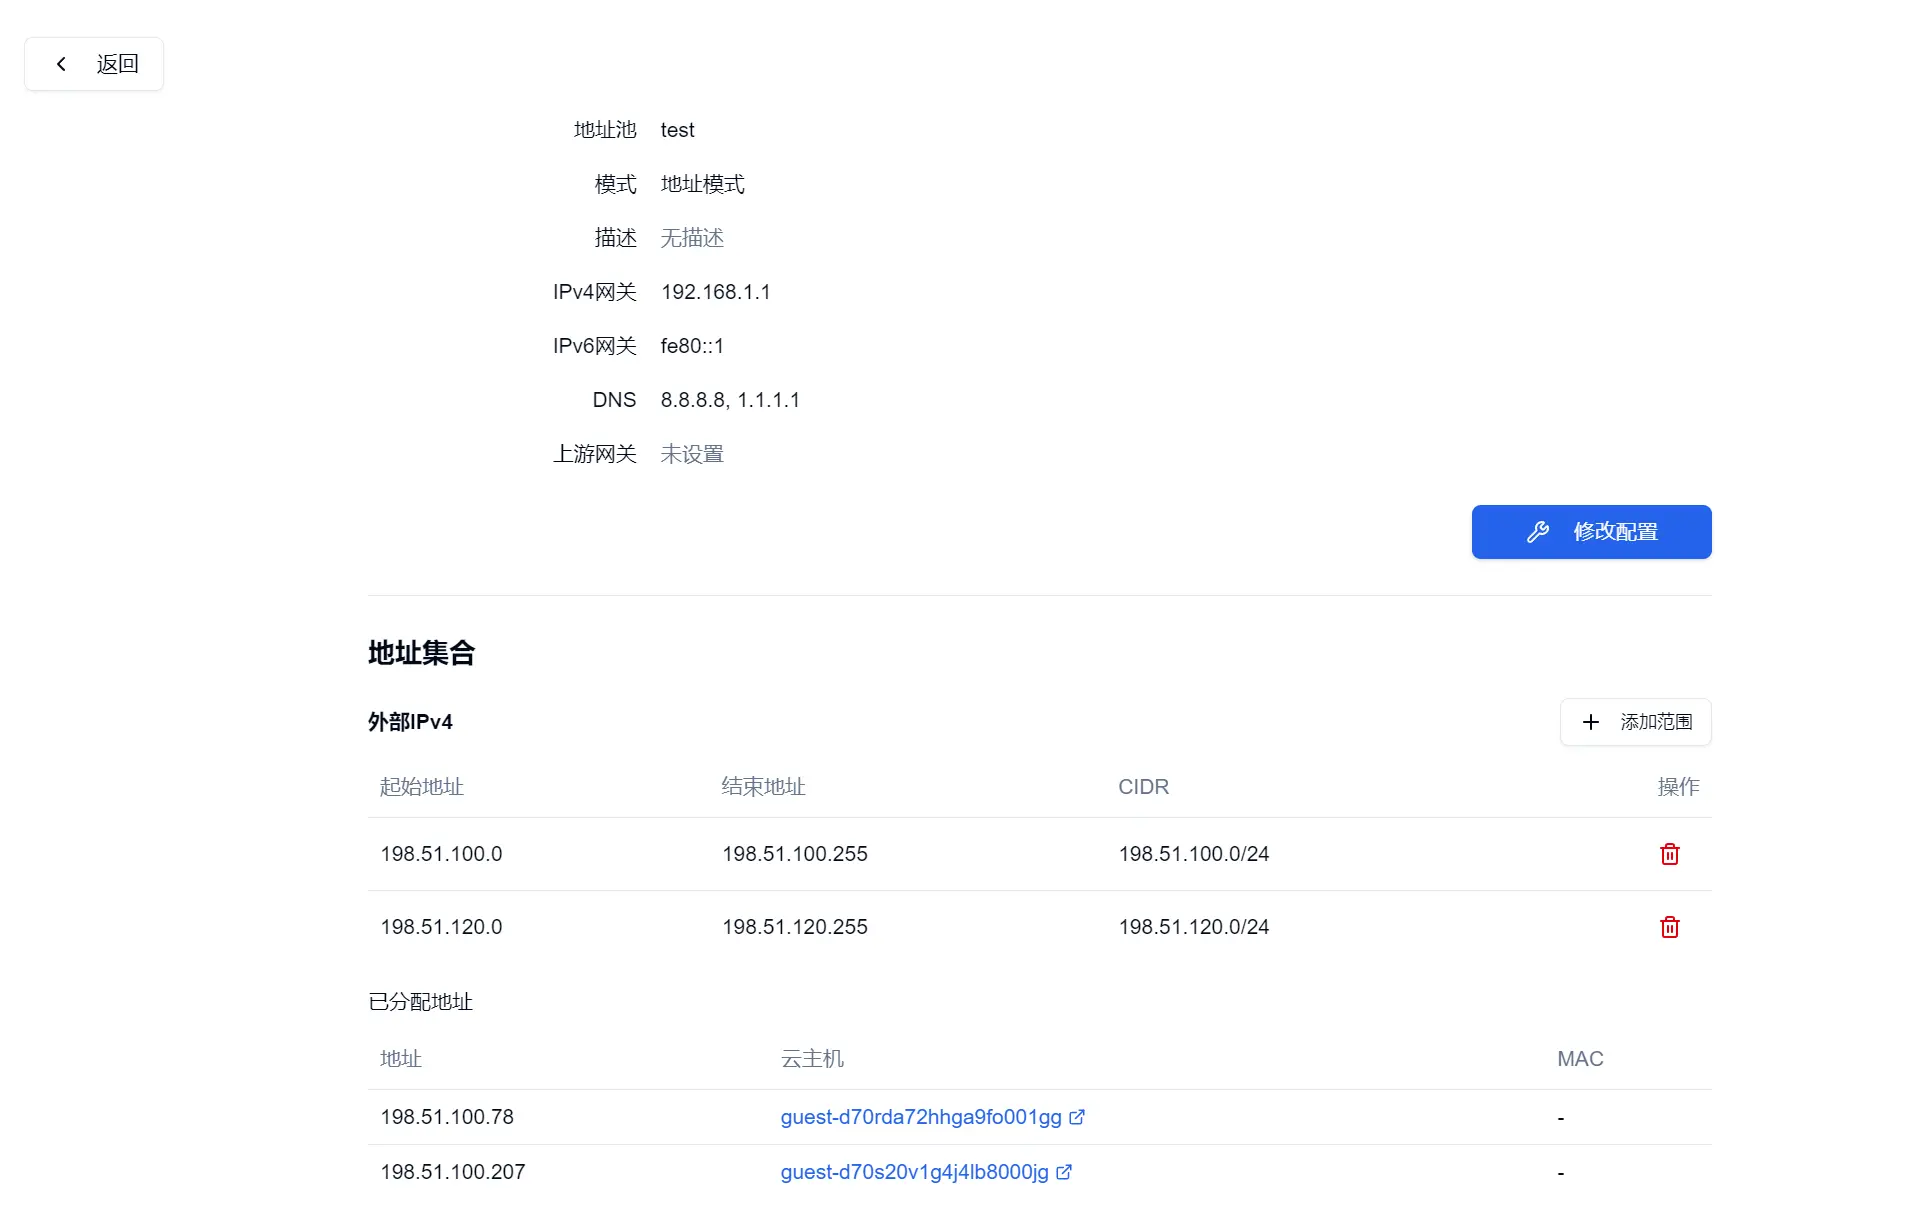Image resolution: width=1923 pixels, height=1212 pixels.
Task: Click the 起始地址 column header
Action: 421,787
